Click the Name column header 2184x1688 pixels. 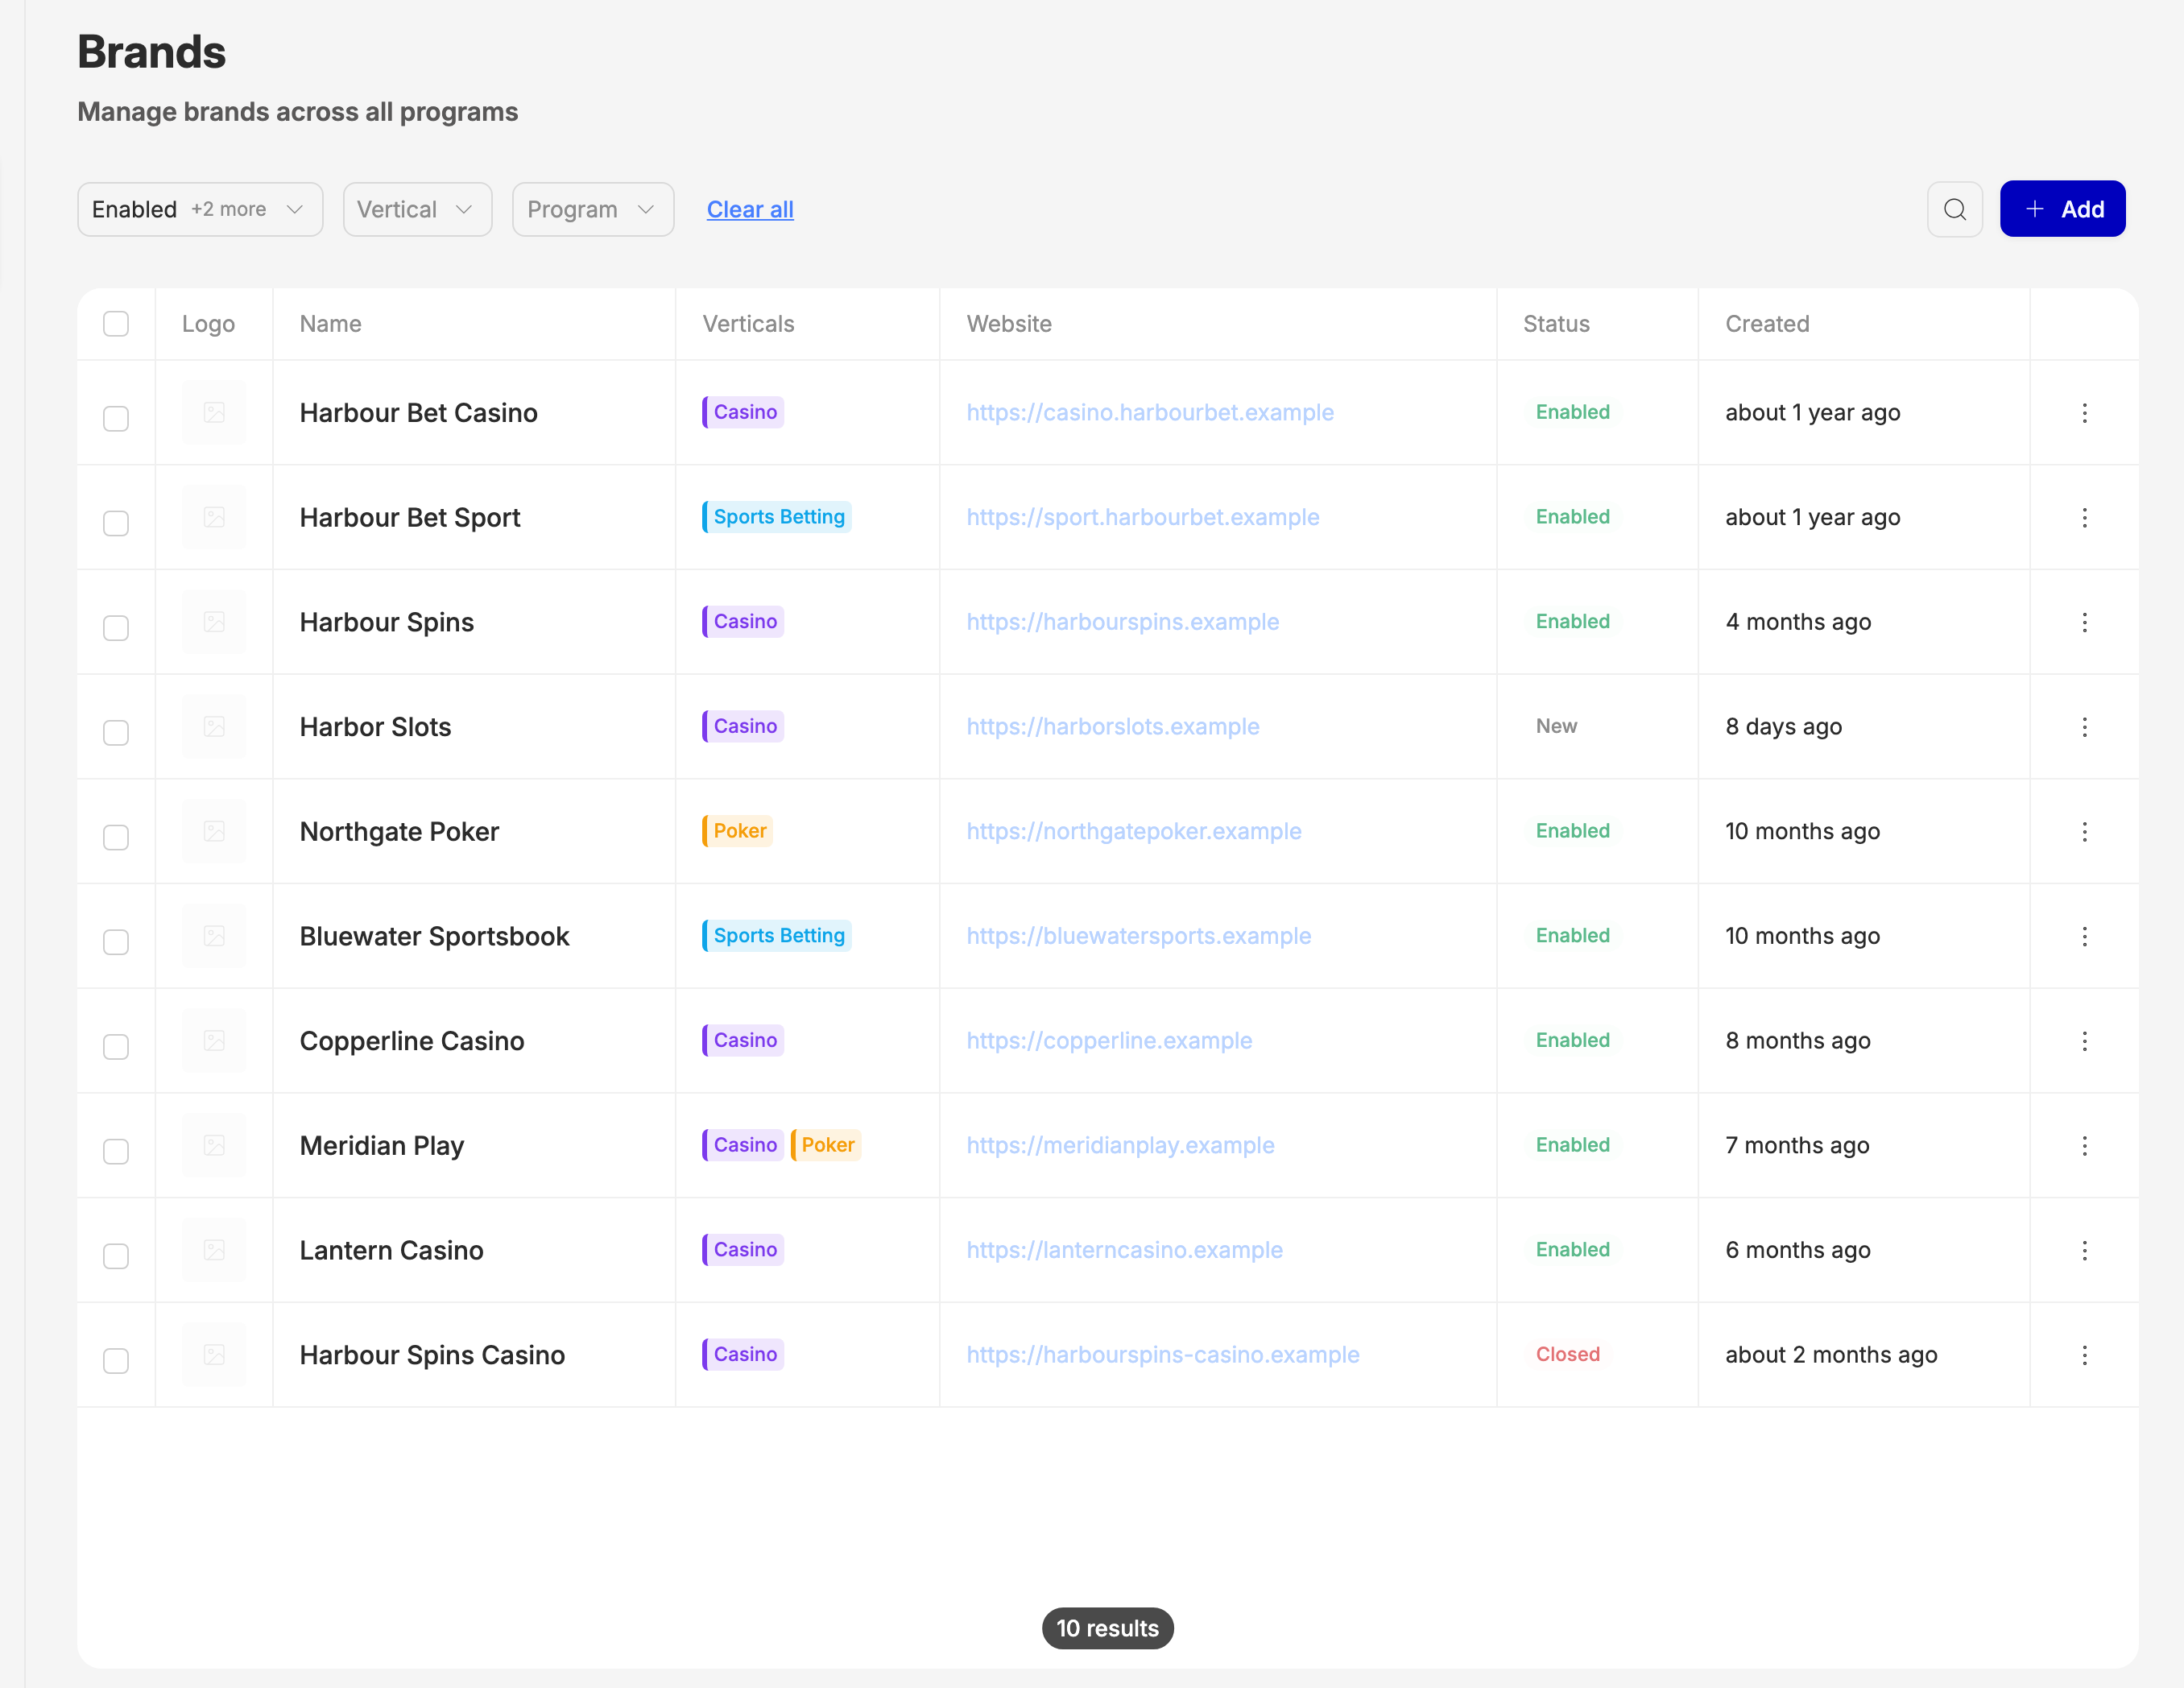coord(330,324)
